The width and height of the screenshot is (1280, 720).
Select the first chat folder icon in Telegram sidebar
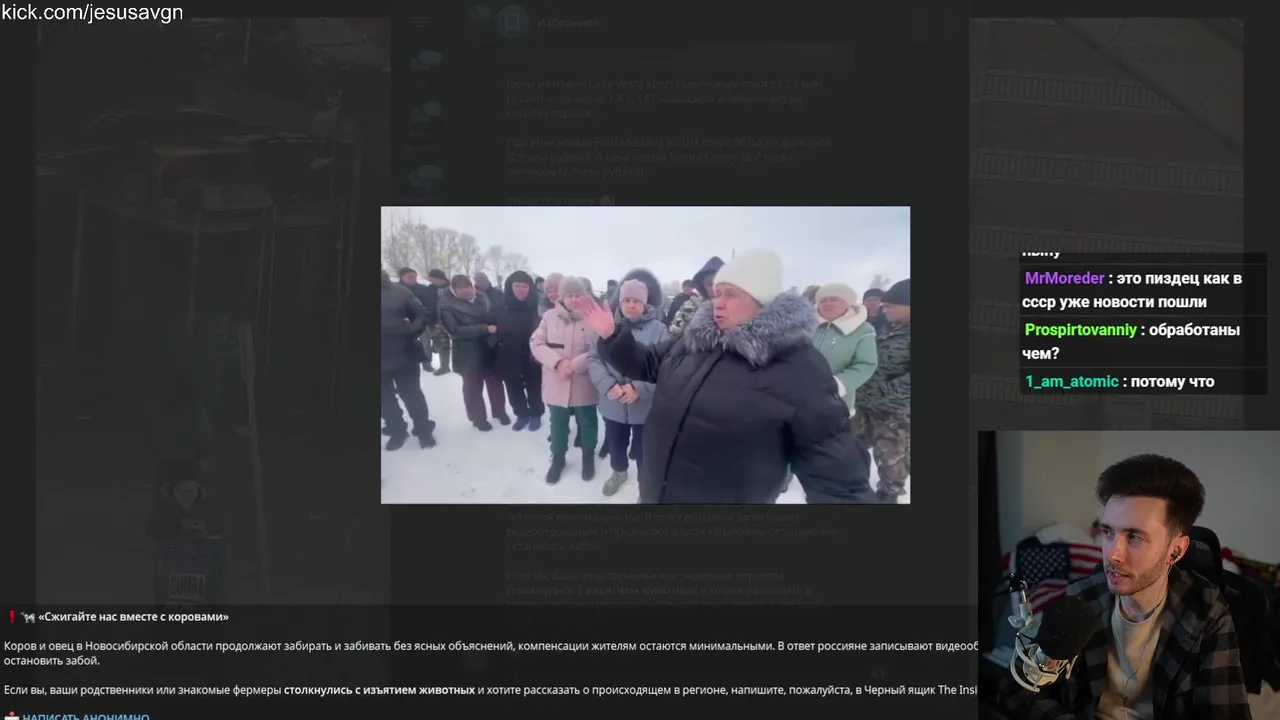(x=428, y=62)
